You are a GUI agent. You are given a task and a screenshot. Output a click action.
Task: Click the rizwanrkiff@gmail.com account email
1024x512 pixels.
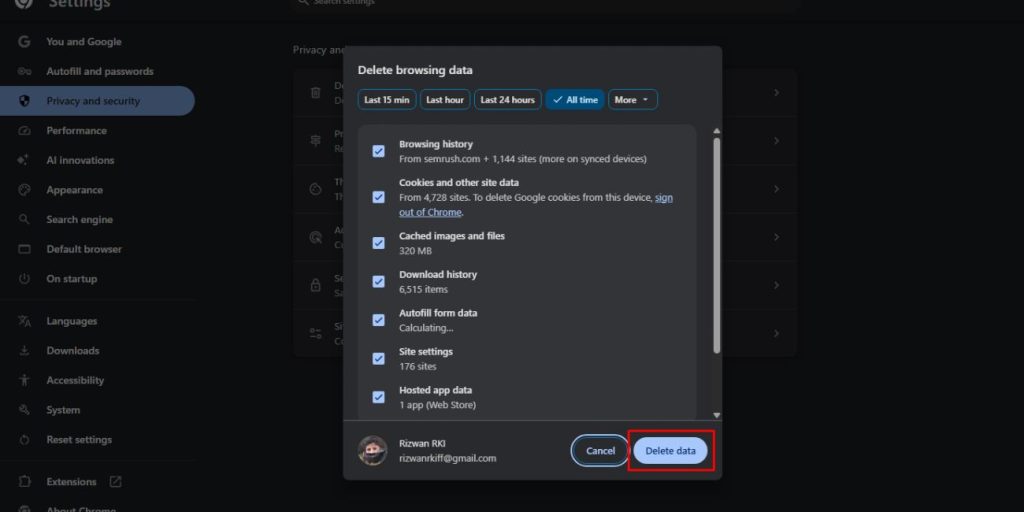[x=447, y=458]
